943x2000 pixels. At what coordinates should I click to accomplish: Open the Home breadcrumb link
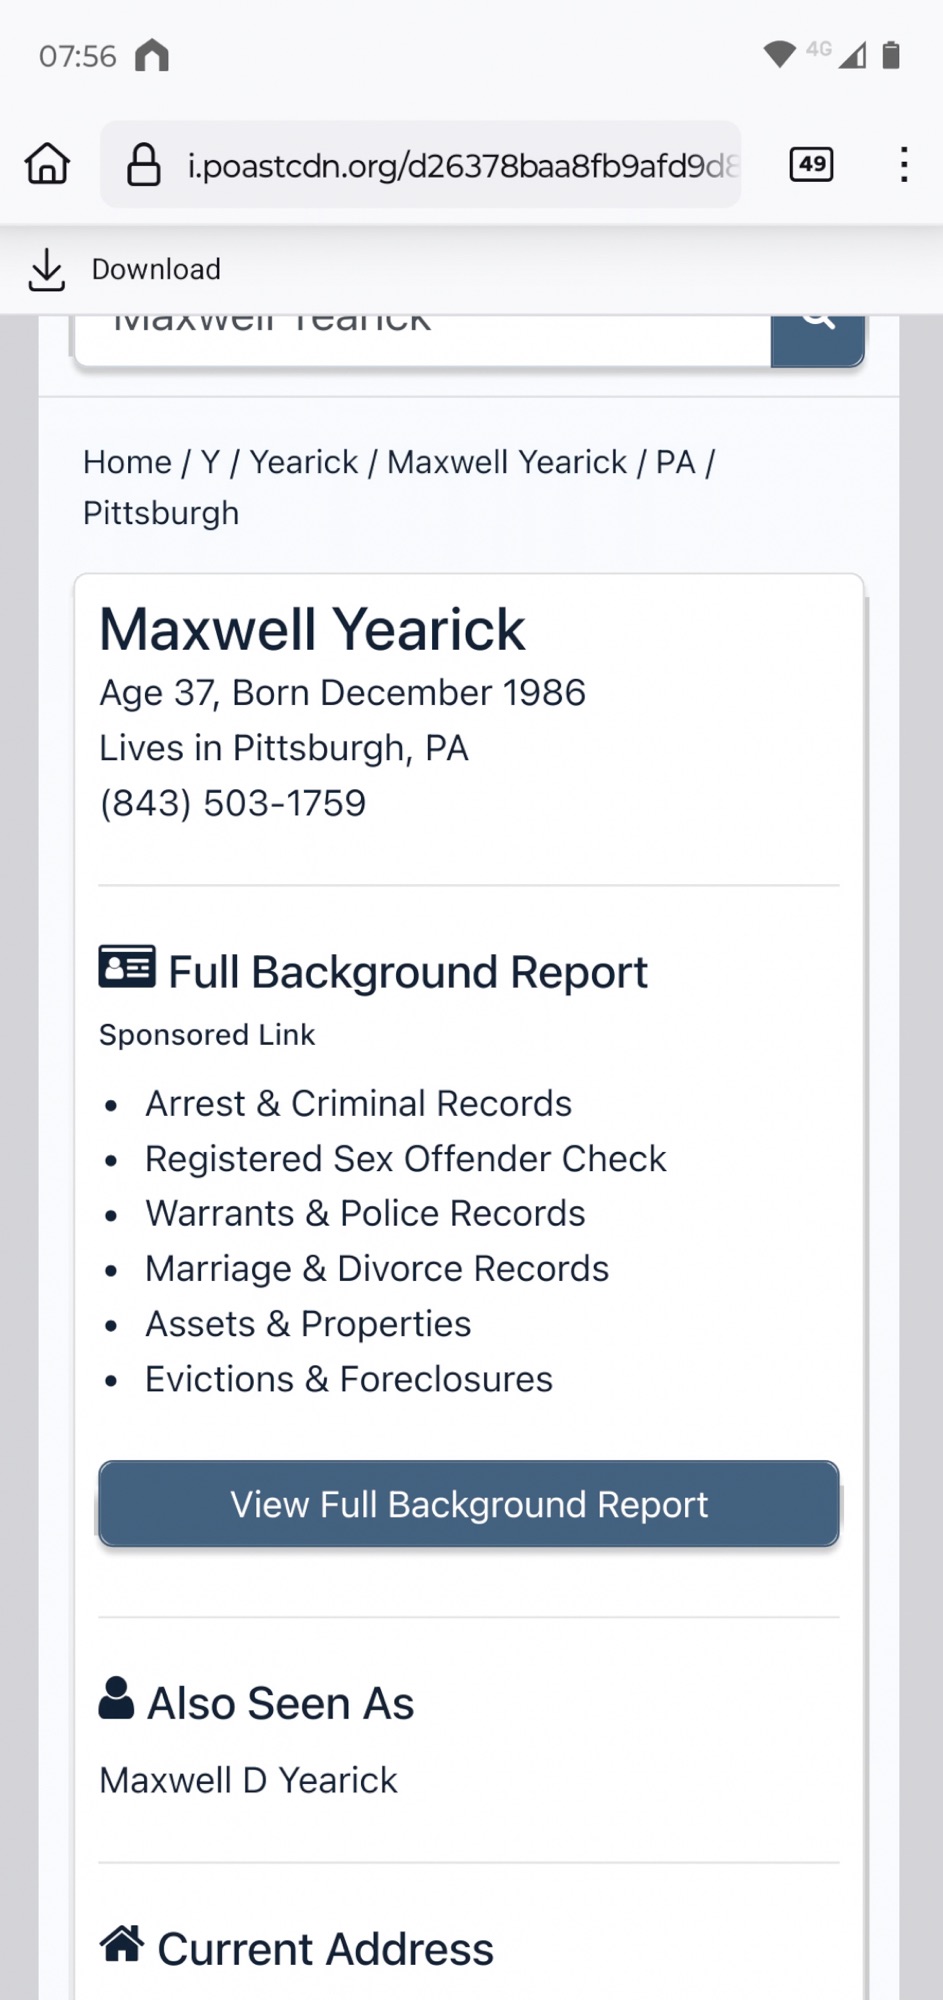(x=127, y=462)
